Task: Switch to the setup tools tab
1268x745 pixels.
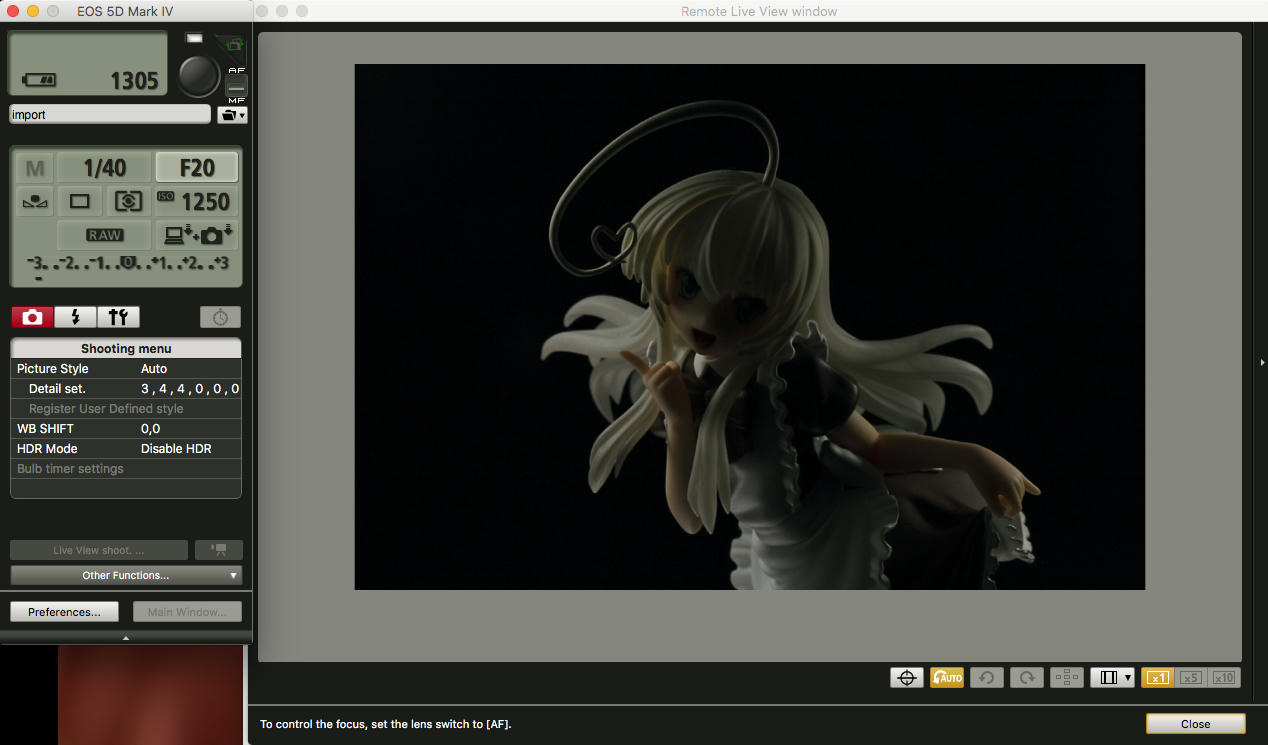Action: (118, 317)
